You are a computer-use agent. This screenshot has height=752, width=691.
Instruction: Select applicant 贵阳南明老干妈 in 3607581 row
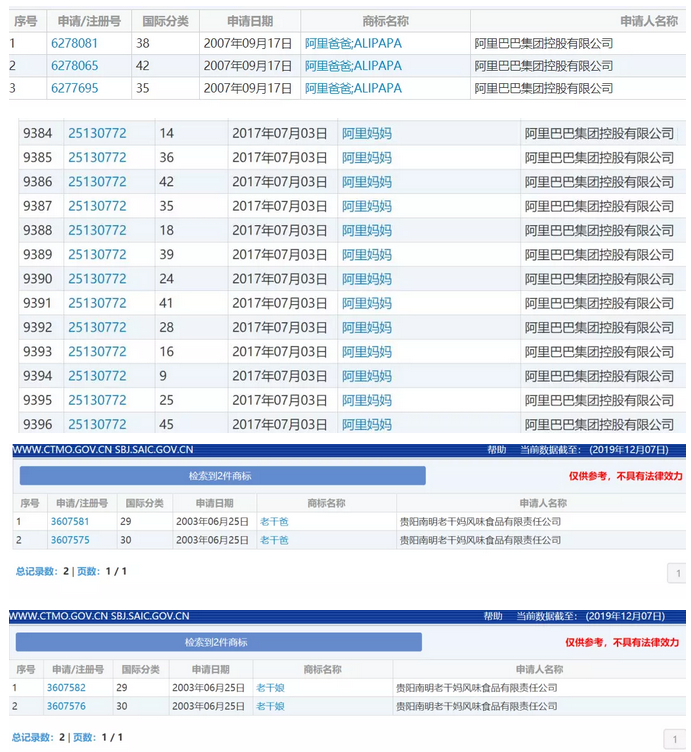click(x=480, y=521)
